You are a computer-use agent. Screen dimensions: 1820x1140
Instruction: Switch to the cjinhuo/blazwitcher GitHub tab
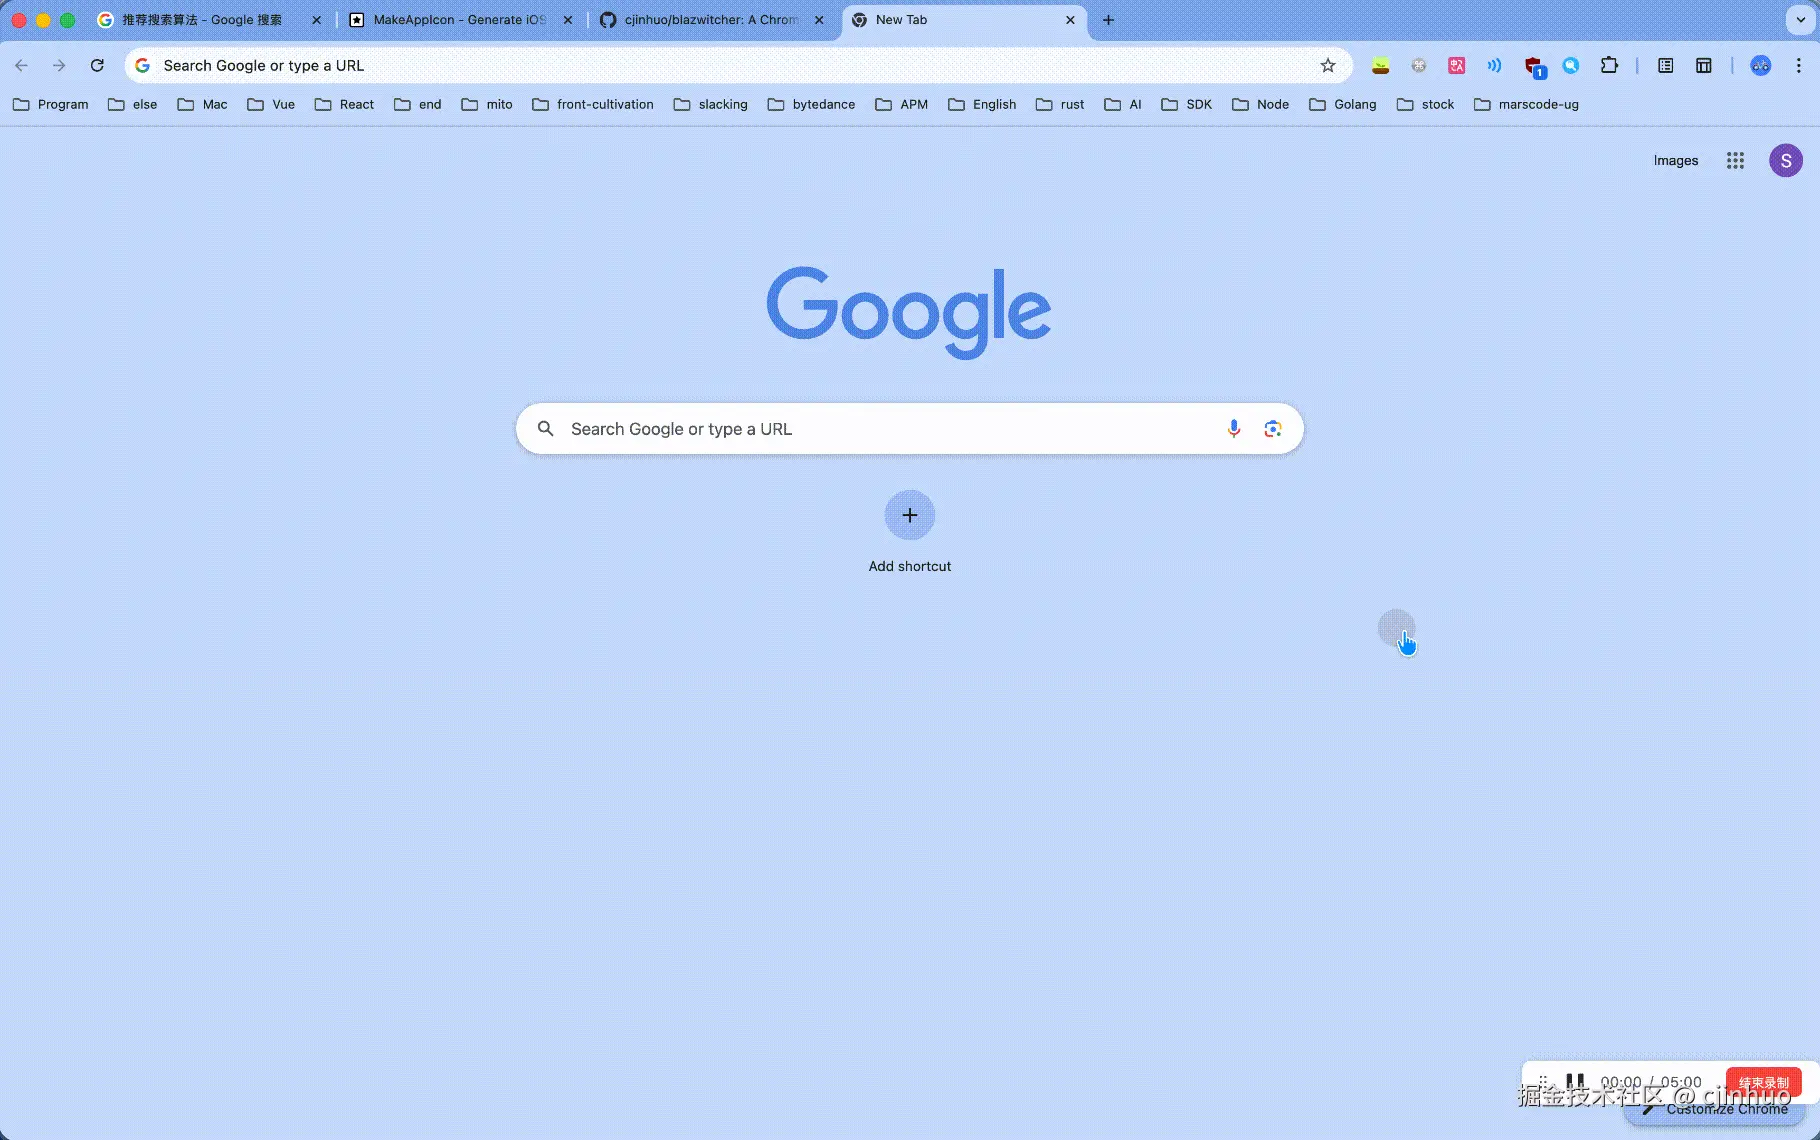[711, 20]
